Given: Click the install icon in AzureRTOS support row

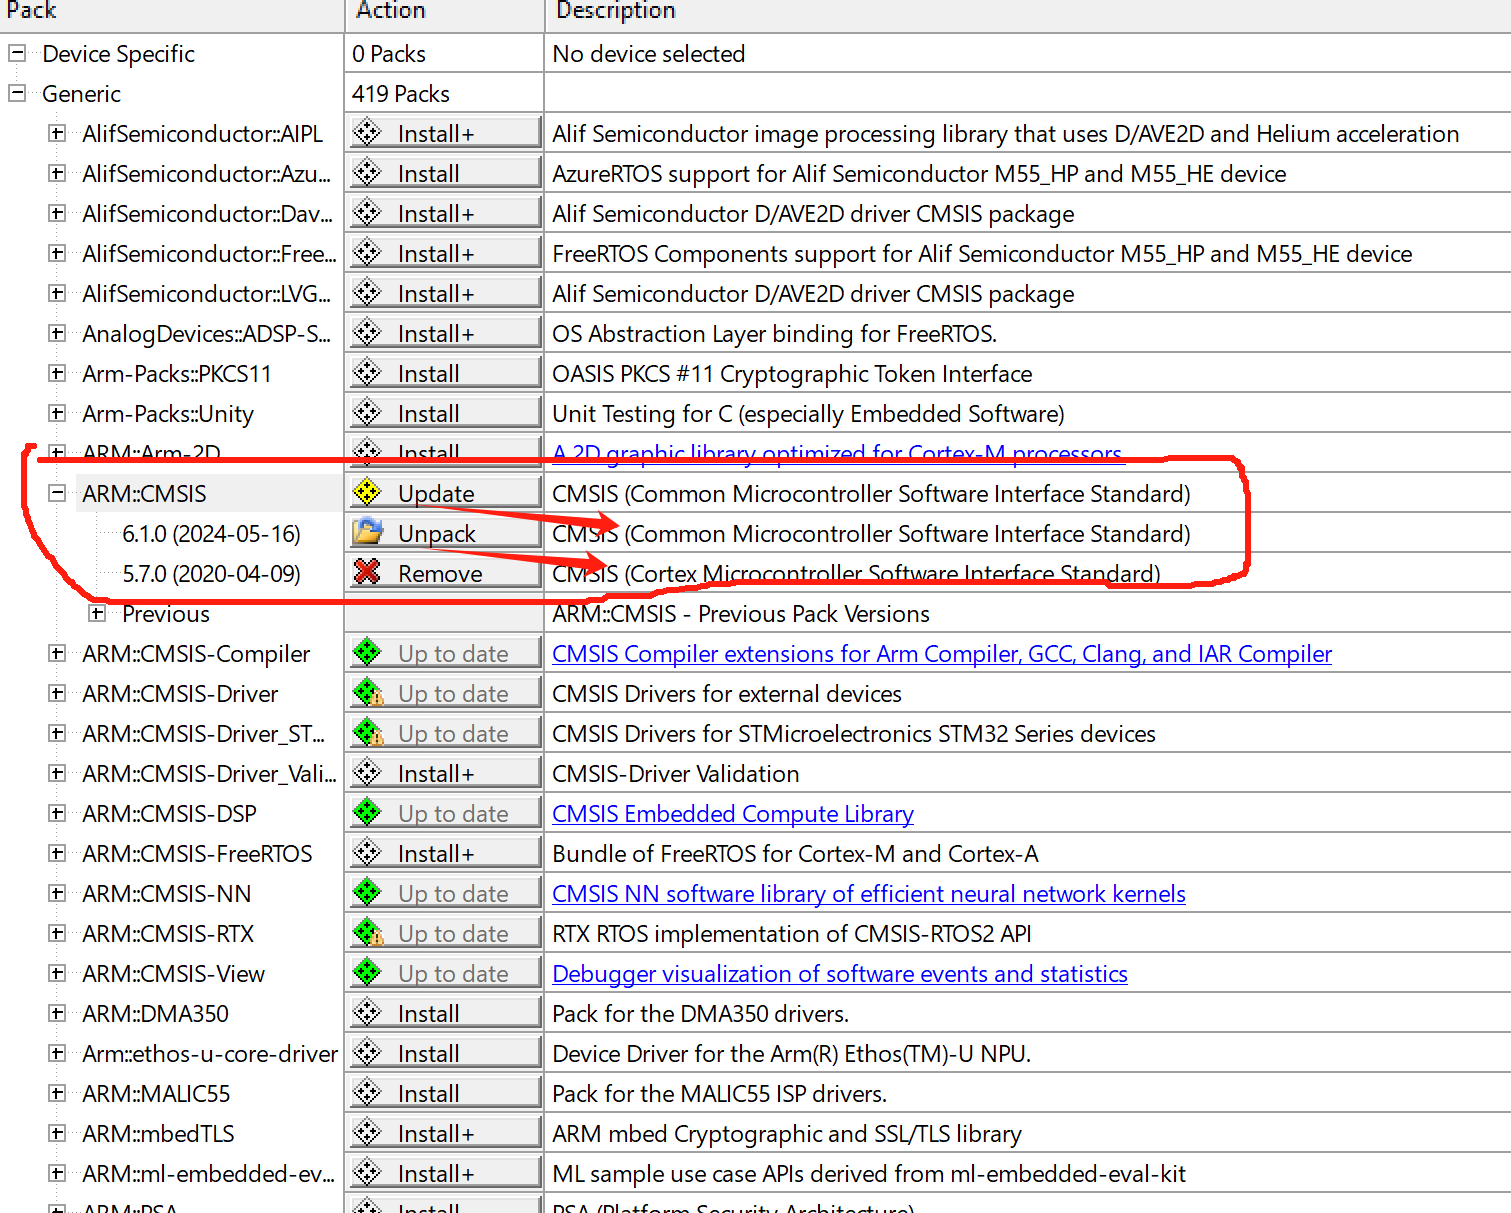Looking at the screenshot, I should point(368,172).
